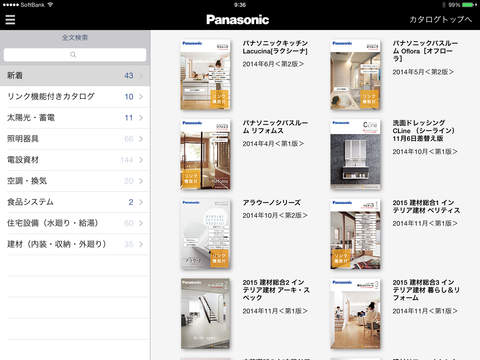Open the CLine dressing catalog cover
Screen dimensions: 480x360
[x=355, y=155]
